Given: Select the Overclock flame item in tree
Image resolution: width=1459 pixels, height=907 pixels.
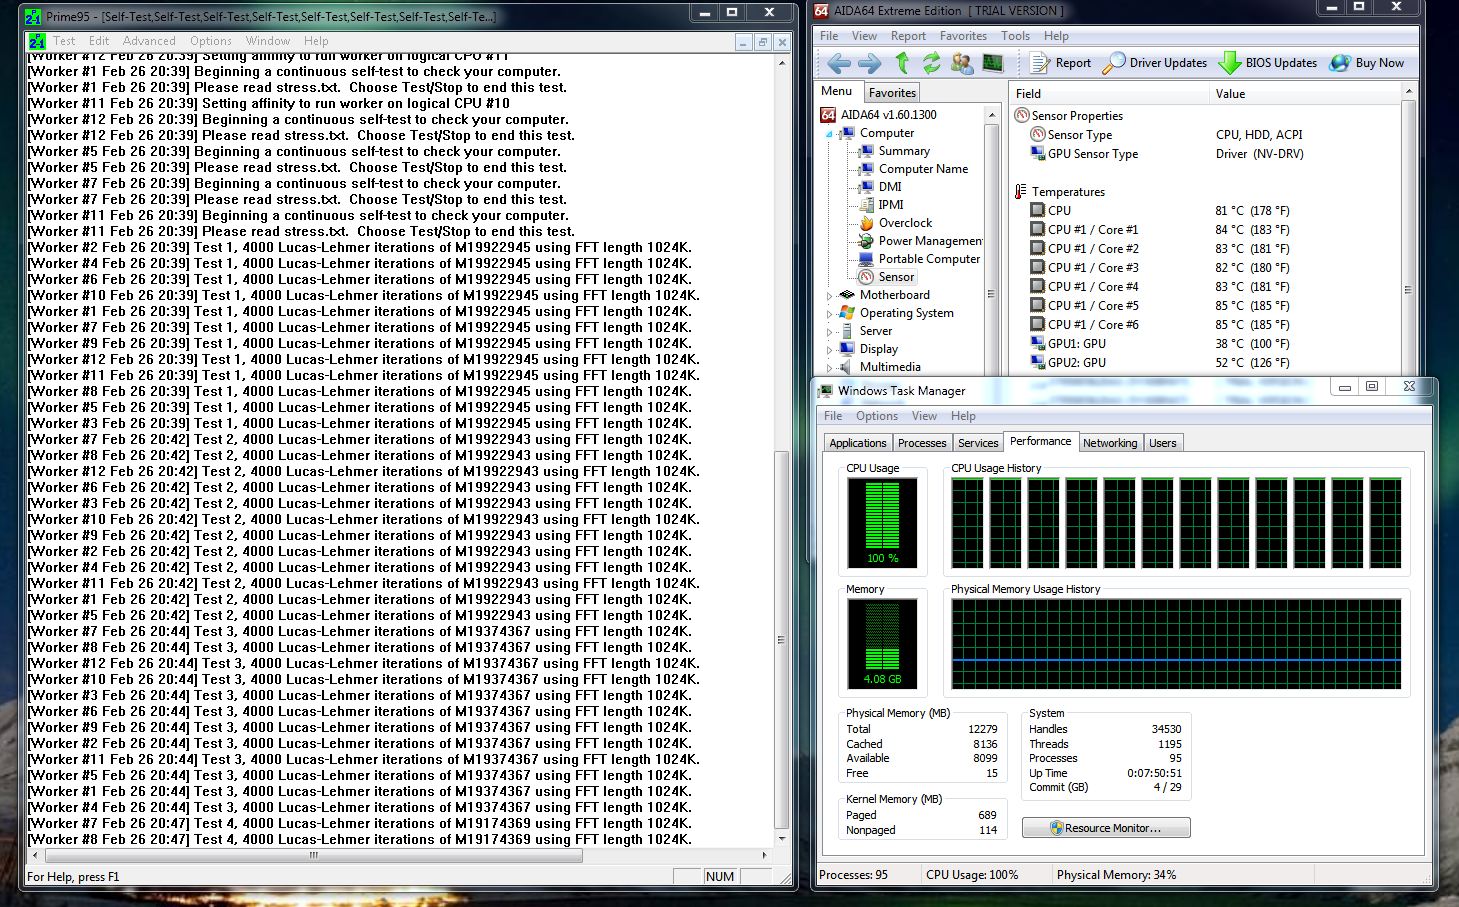Looking at the screenshot, I should pyautogui.click(x=896, y=223).
